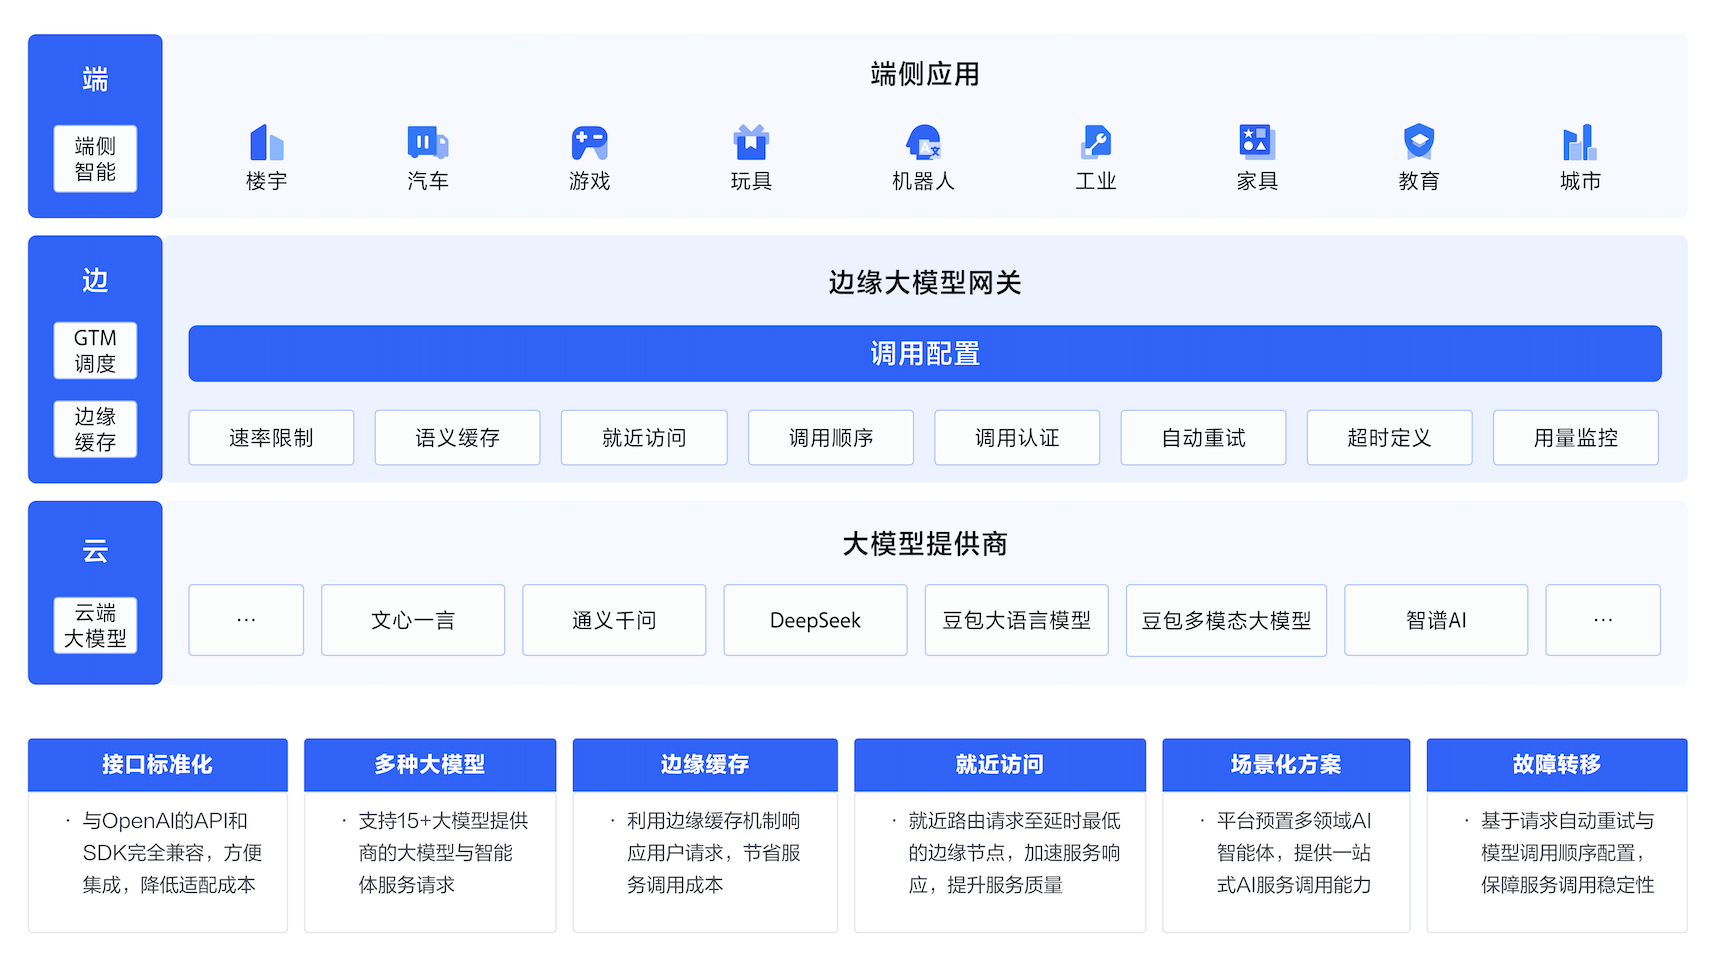
Task: Select the 汽车 car icon
Action: [x=428, y=142]
